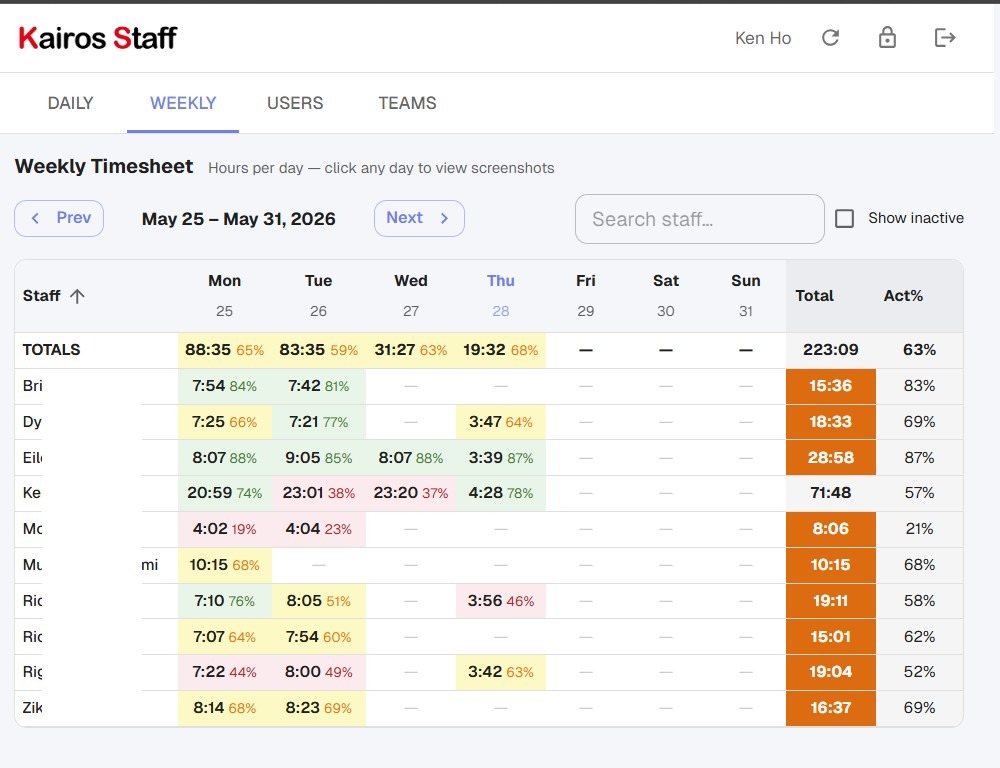Click the weekly total 223:09
Image resolution: width=1000 pixels, height=768 pixels.
coord(830,350)
